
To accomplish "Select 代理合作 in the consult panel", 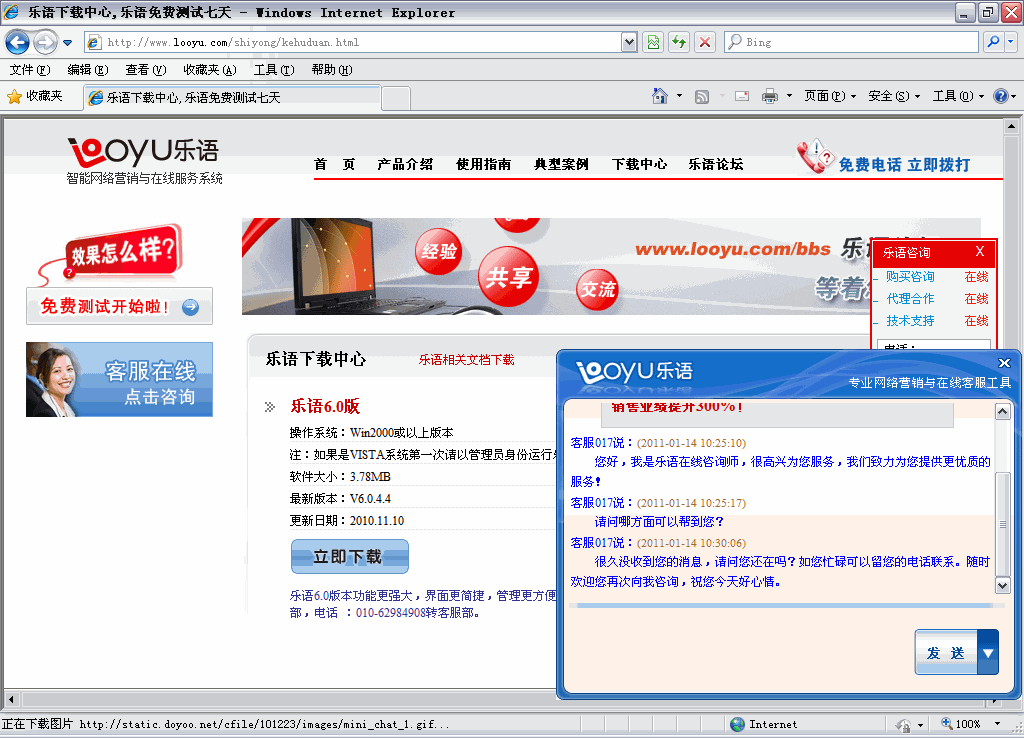I will tap(910, 299).
